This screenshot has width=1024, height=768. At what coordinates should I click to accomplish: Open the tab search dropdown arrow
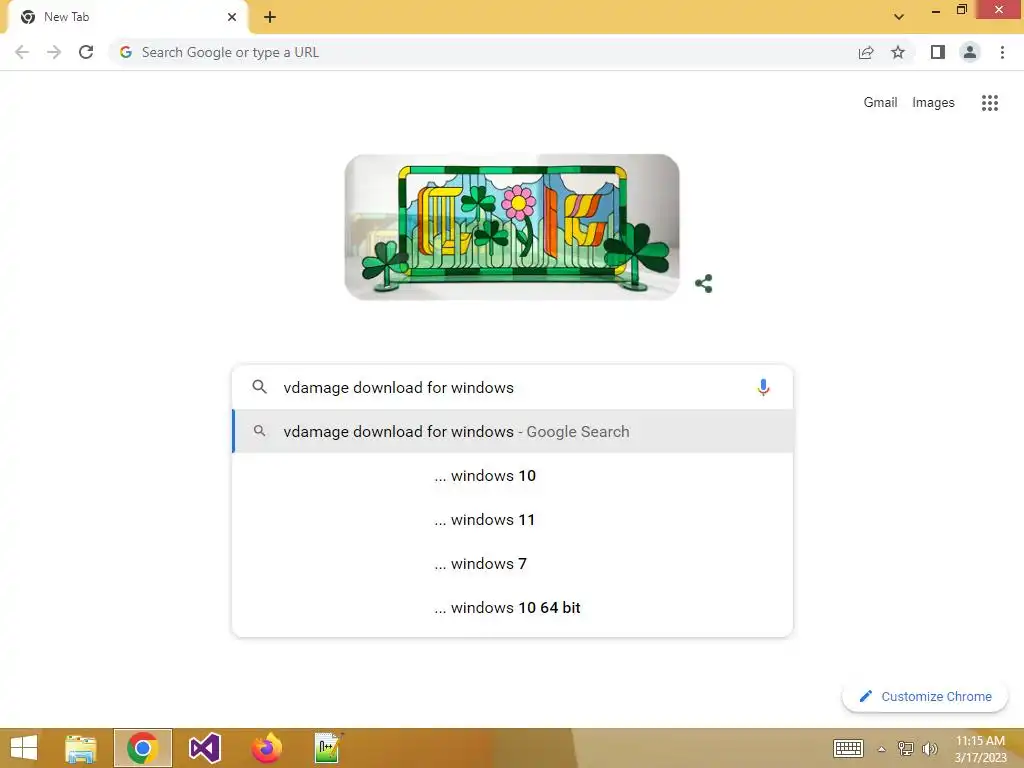pos(899,17)
